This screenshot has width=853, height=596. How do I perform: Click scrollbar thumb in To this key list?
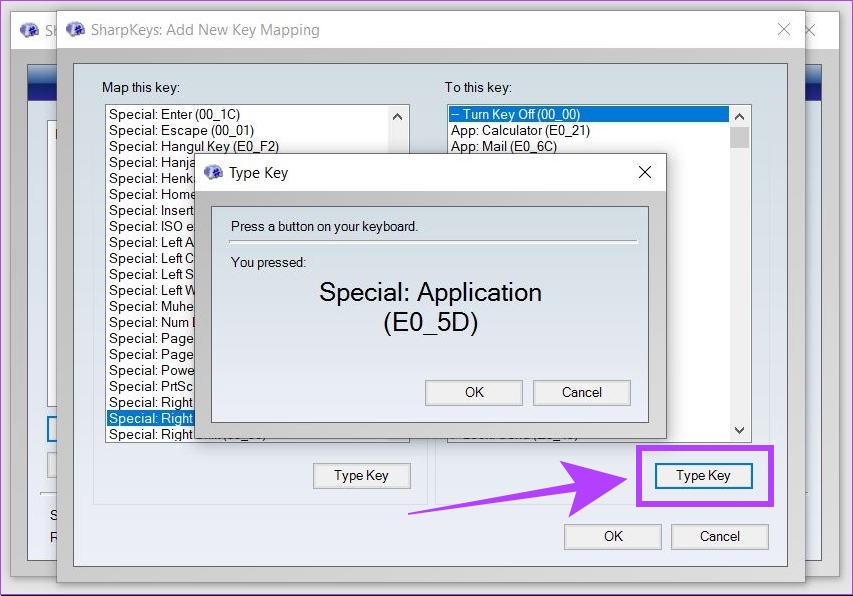point(739,137)
